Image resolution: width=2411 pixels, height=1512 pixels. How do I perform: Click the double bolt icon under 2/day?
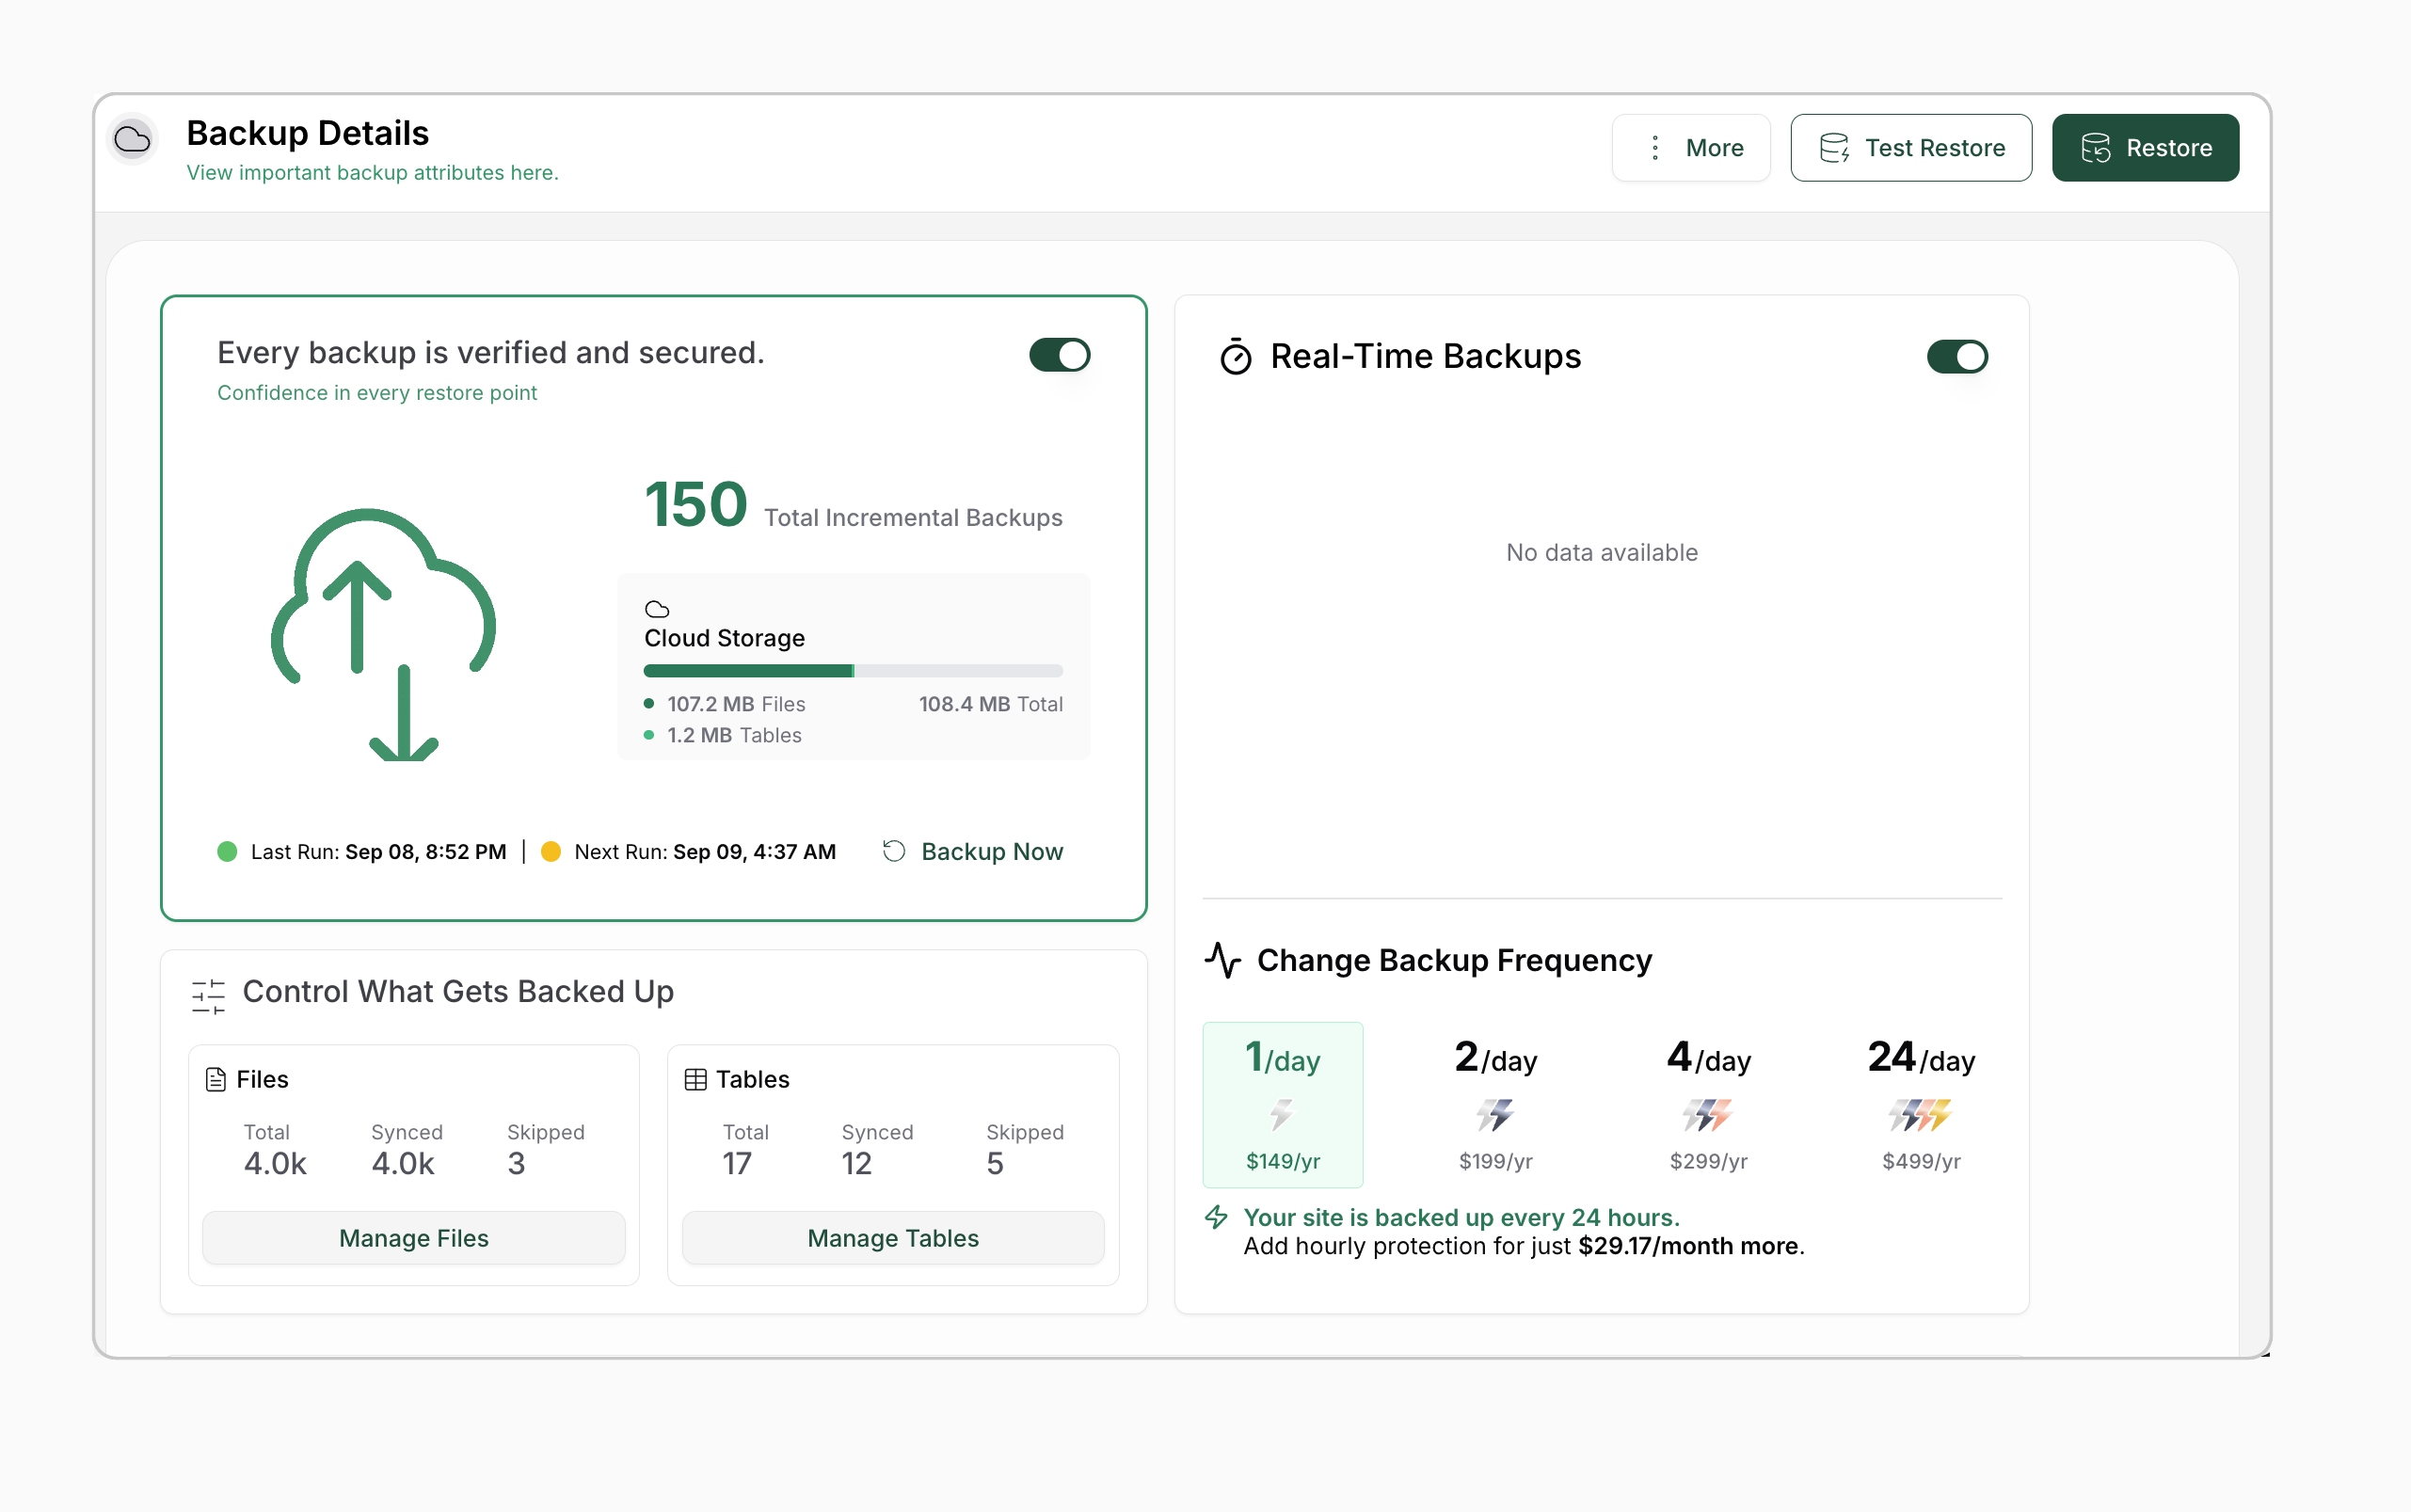[x=1495, y=1114]
